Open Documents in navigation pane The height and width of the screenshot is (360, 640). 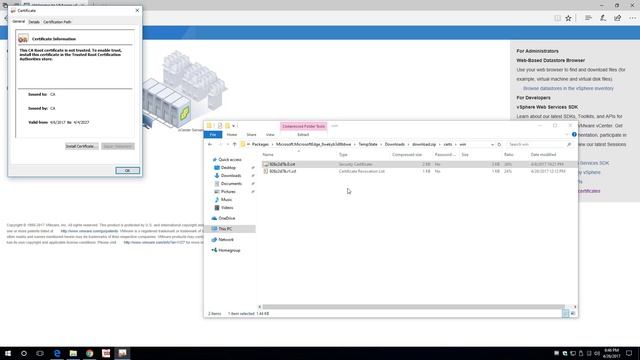231,184
